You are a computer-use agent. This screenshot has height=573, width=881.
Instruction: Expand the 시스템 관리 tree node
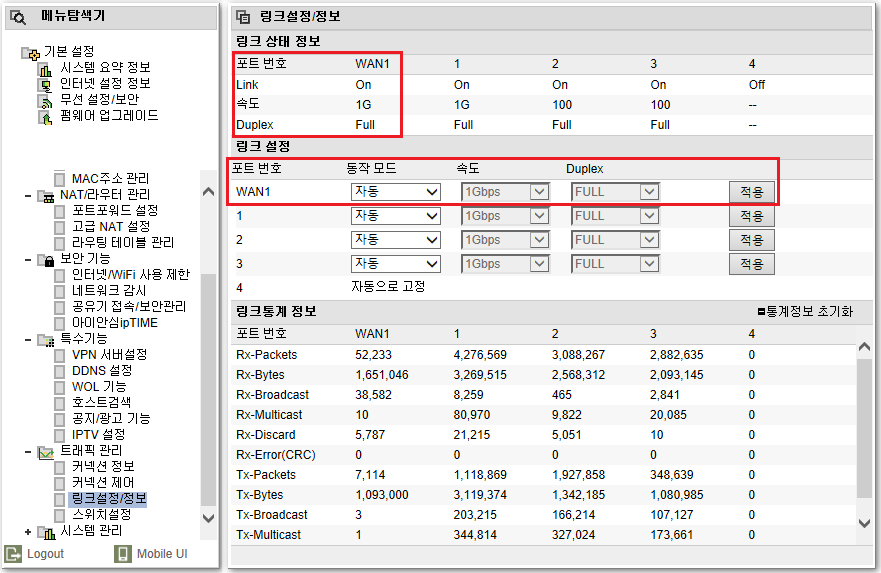[28, 531]
